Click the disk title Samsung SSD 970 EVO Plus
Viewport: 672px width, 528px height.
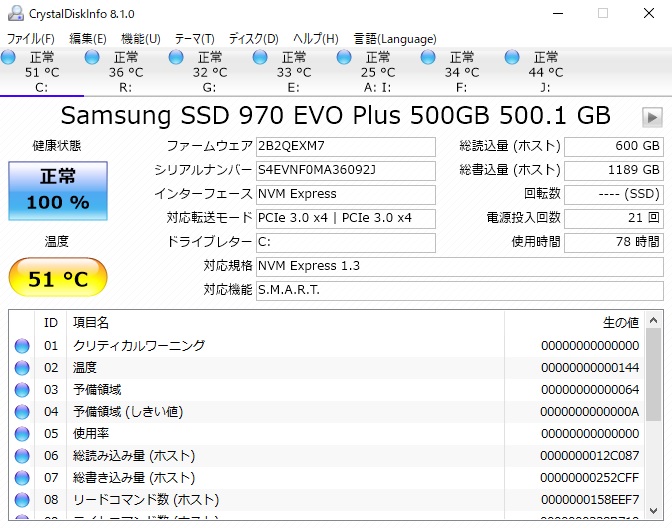click(335, 116)
